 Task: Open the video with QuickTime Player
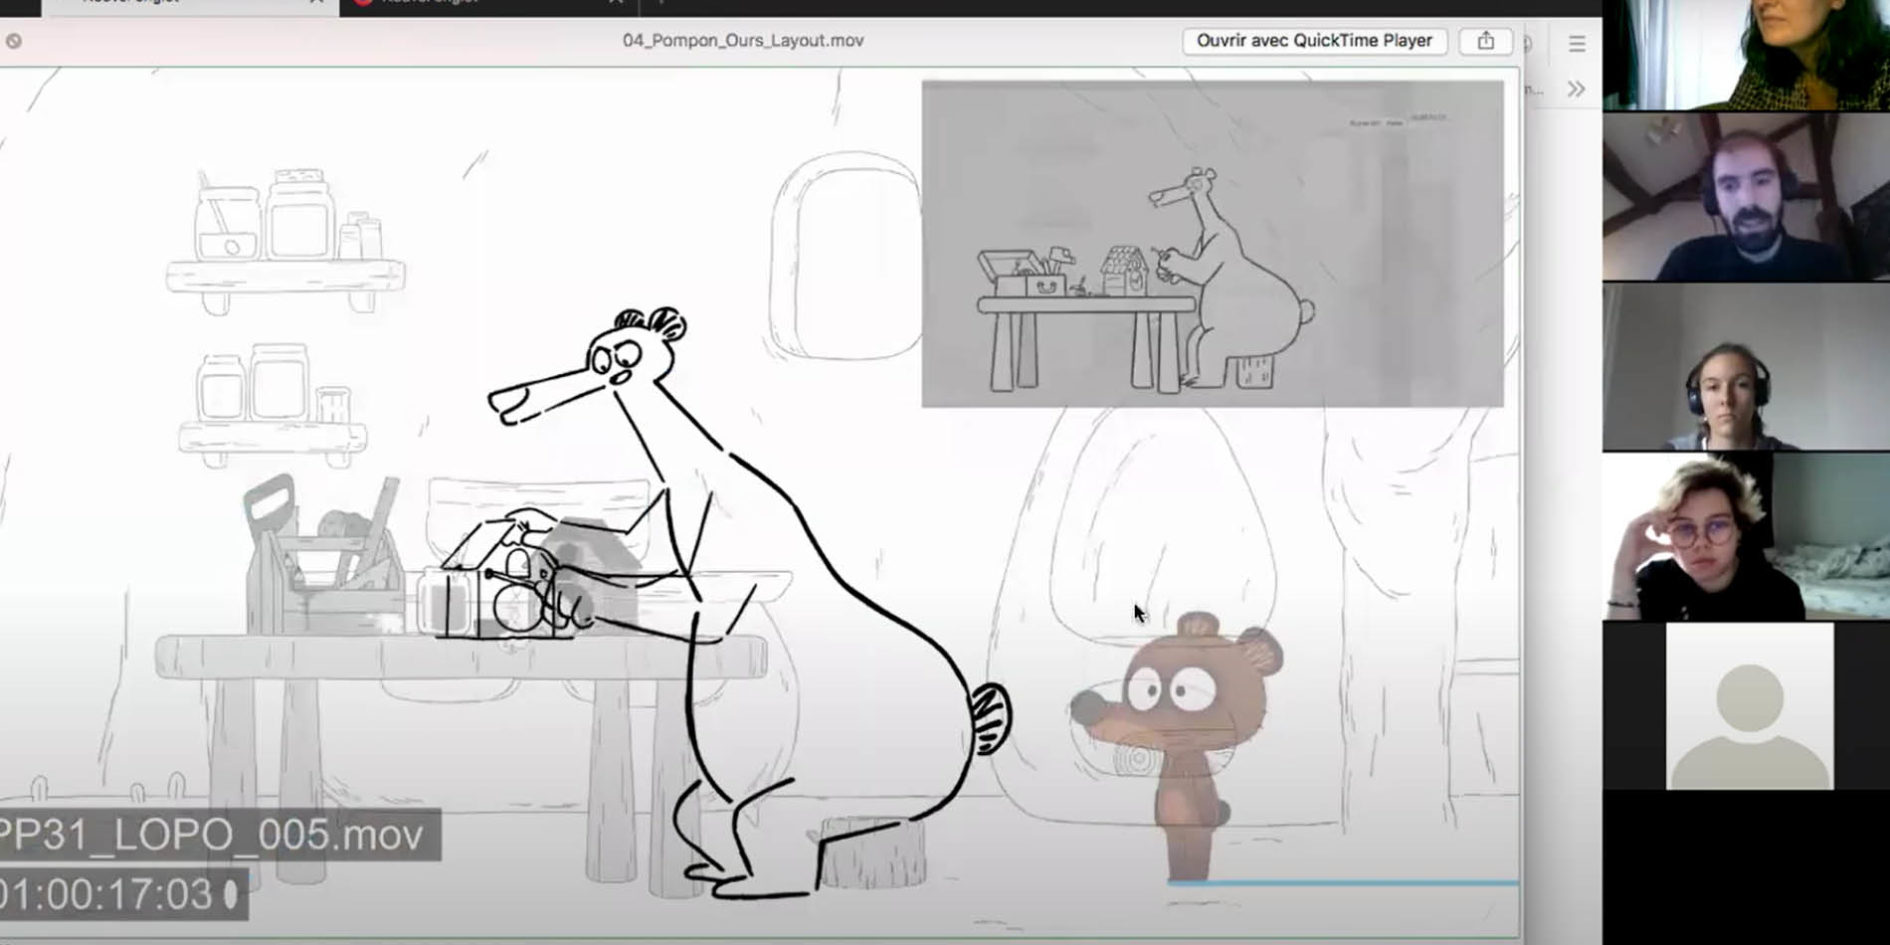(1314, 41)
